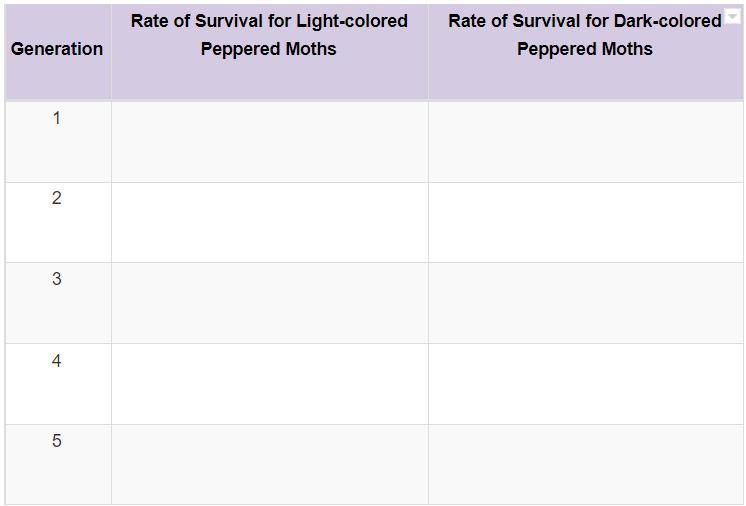Select the Dark-colored survival cell for generation 3
The width and height of the screenshot is (746, 506).
585,303
